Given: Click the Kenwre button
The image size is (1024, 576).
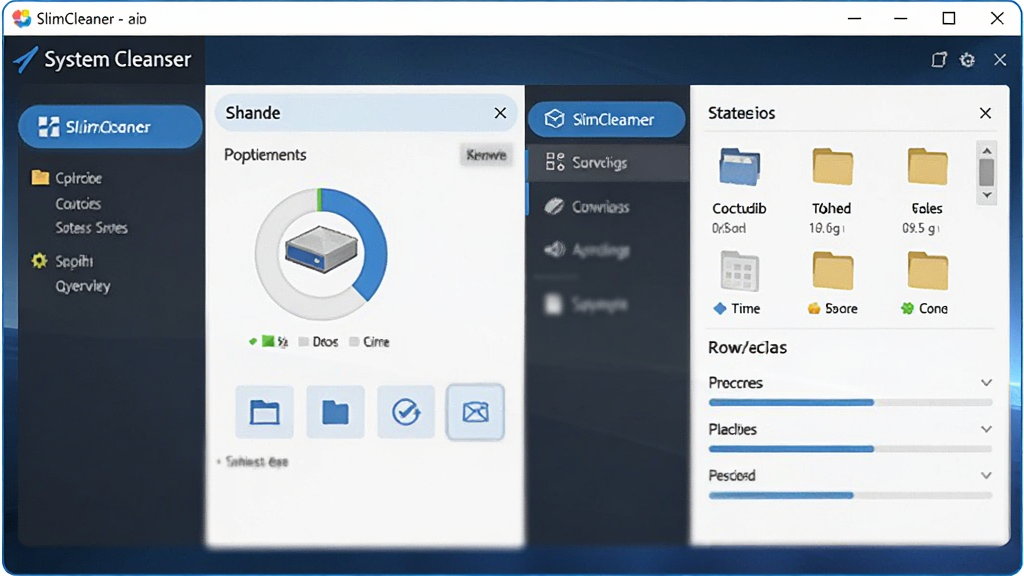Looking at the screenshot, I should click(486, 155).
